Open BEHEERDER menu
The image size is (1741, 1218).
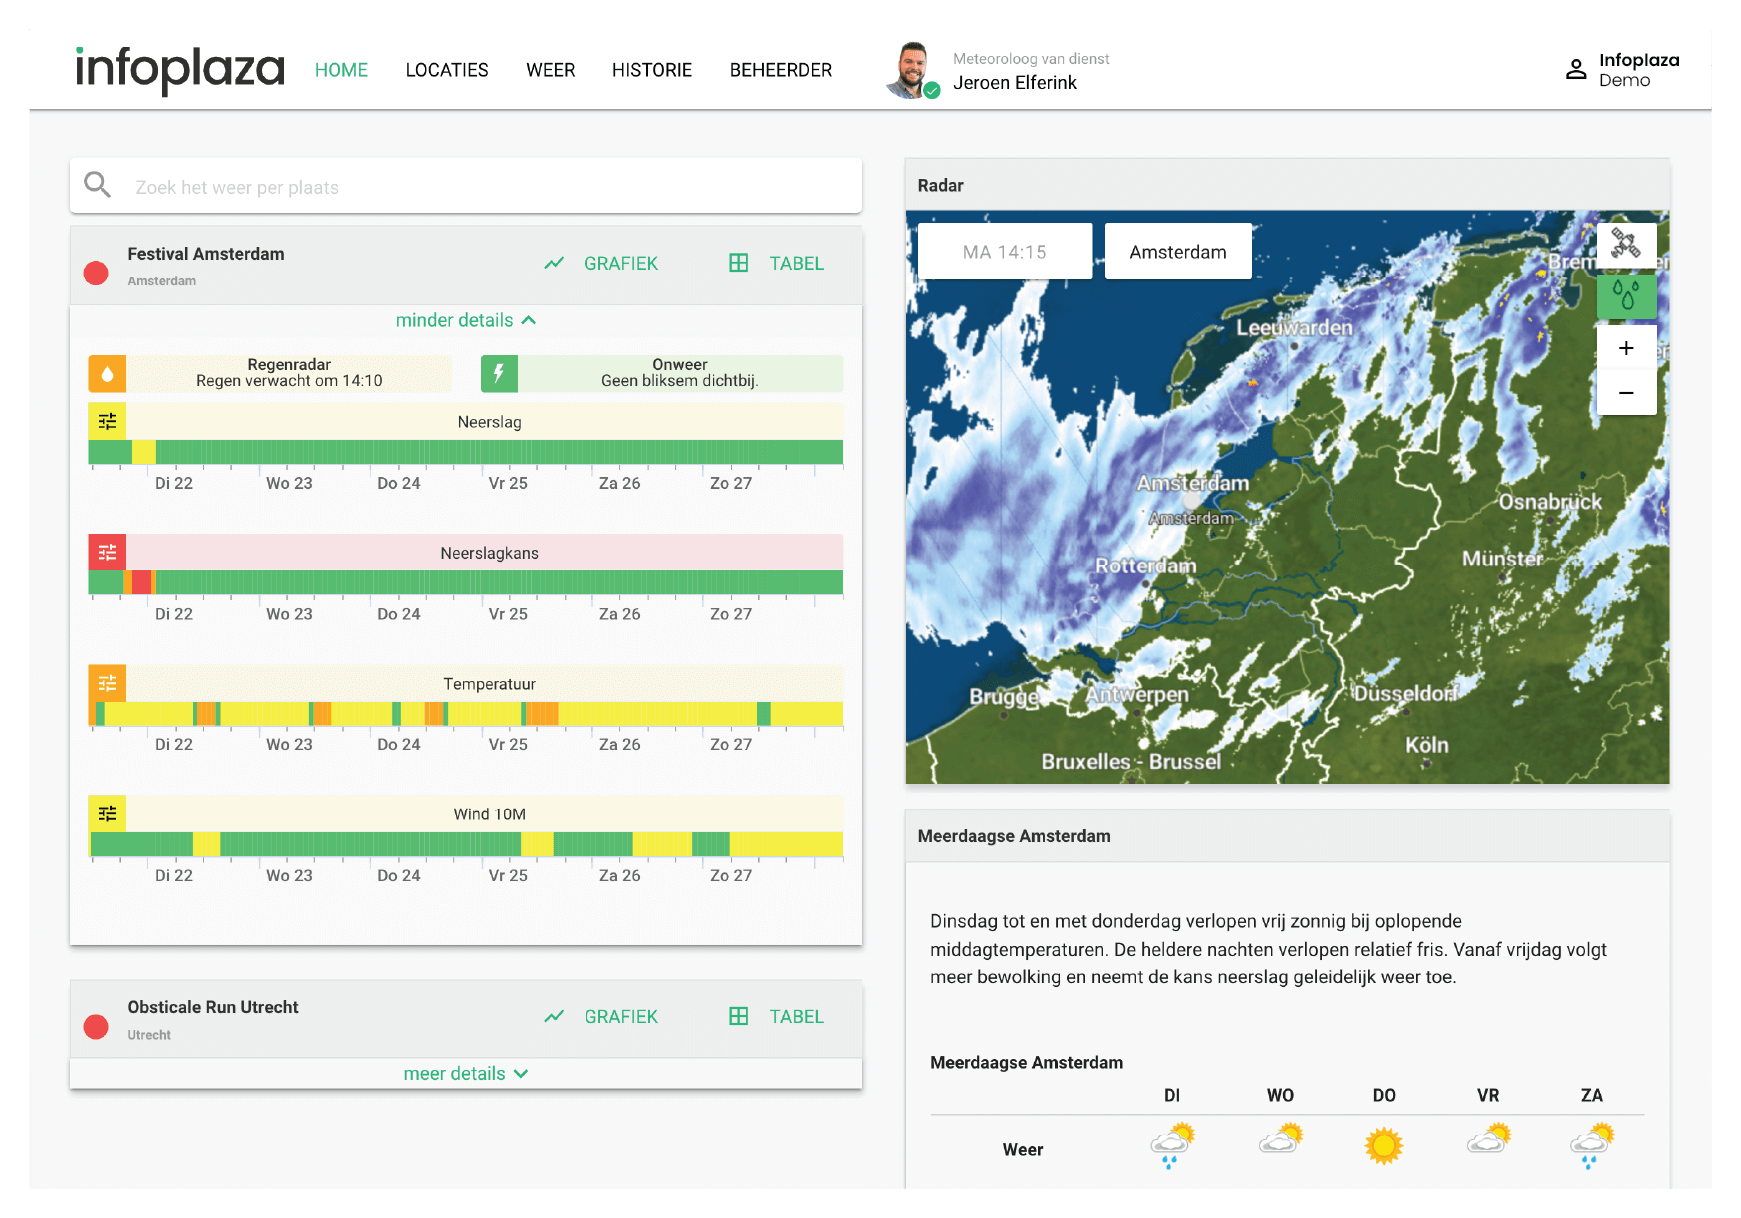pyautogui.click(x=781, y=70)
